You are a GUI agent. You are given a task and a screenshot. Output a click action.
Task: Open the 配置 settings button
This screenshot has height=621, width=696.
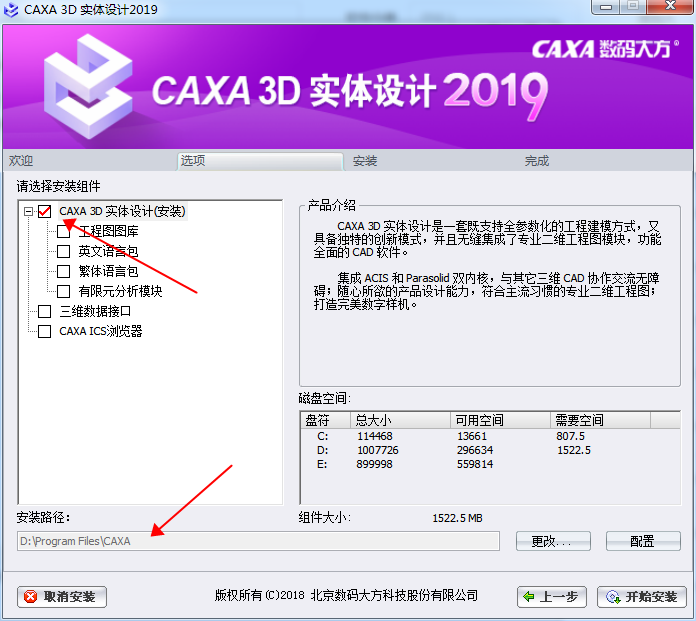[x=643, y=541]
